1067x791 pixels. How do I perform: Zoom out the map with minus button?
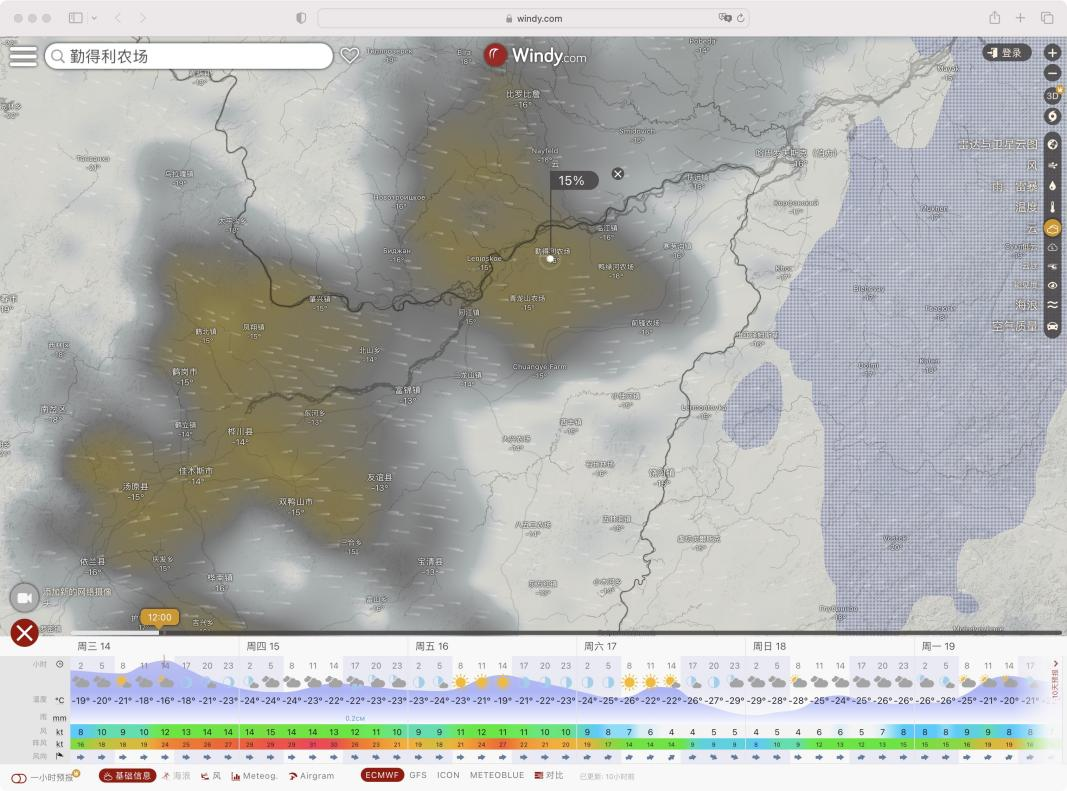point(1052,73)
